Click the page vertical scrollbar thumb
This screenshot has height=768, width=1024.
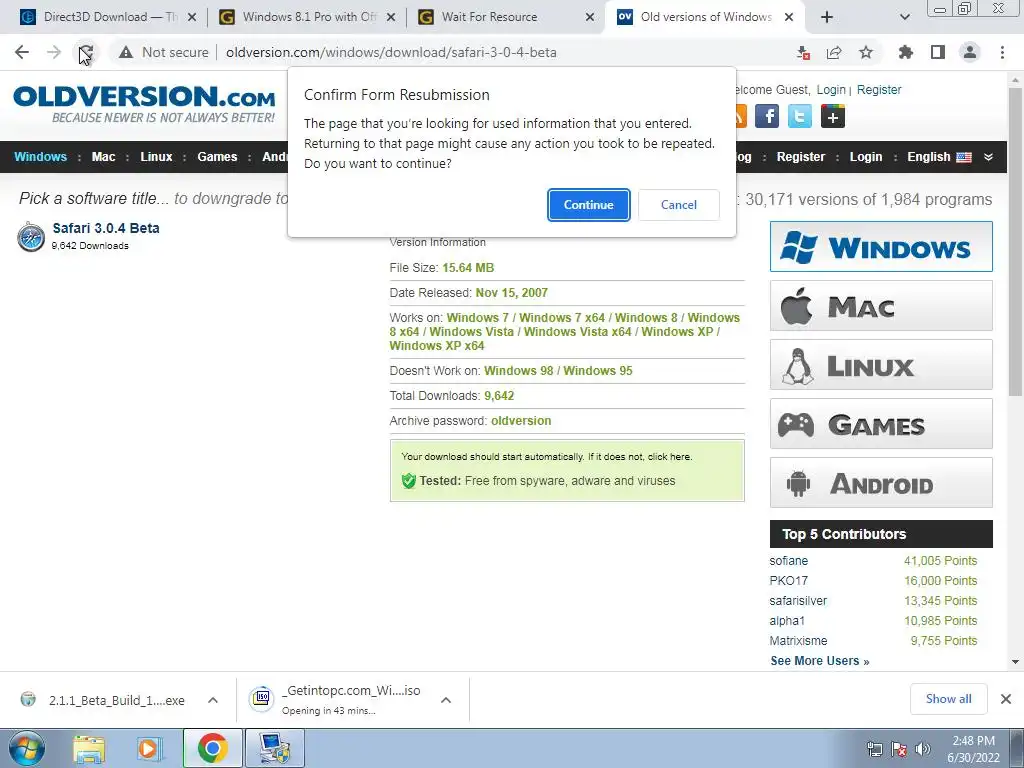pyautogui.click(x=1015, y=242)
